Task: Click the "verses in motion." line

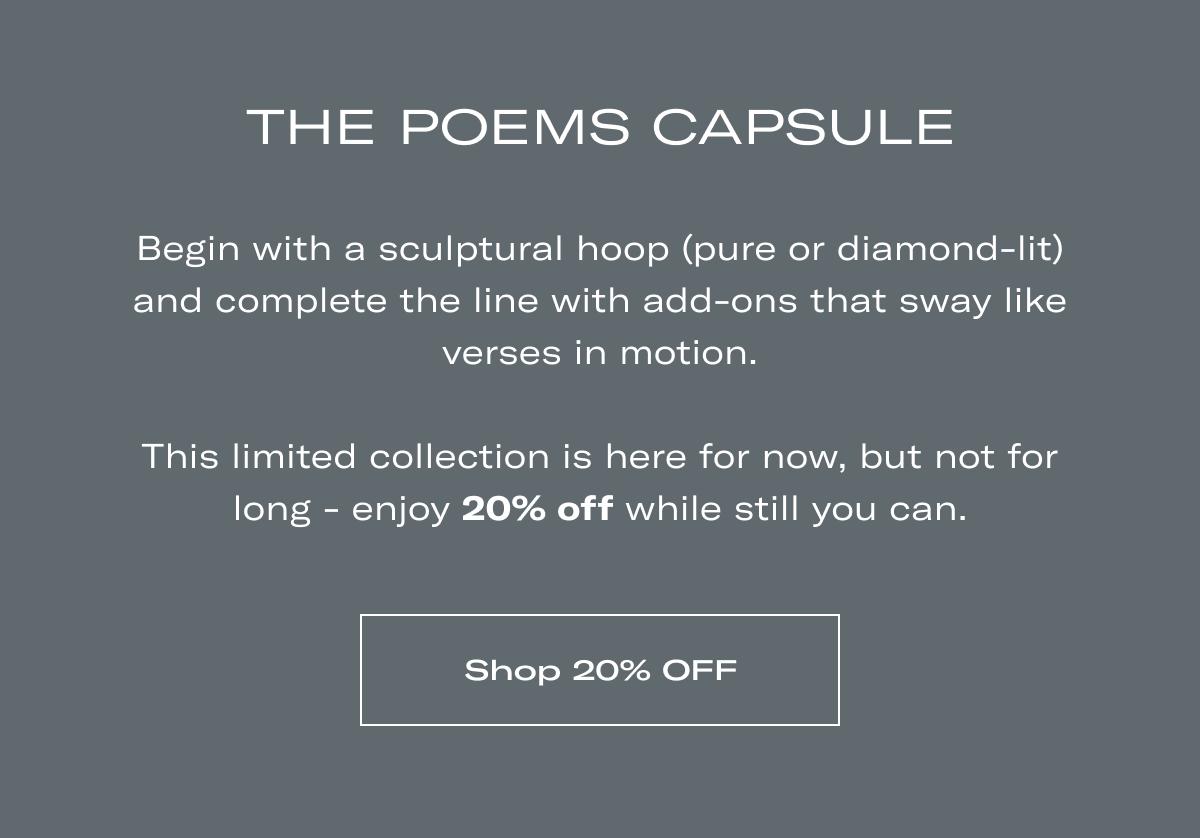Action: [x=600, y=353]
